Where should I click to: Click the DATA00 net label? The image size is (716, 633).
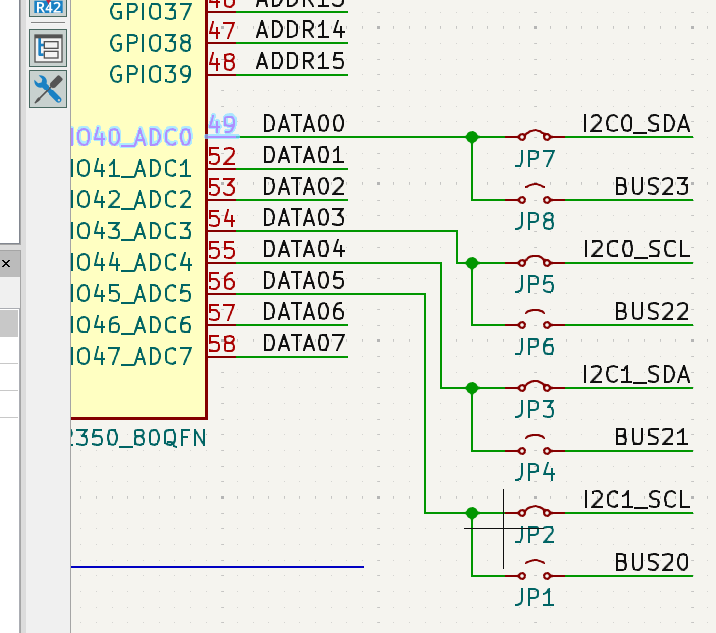pyautogui.click(x=303, y=124)
